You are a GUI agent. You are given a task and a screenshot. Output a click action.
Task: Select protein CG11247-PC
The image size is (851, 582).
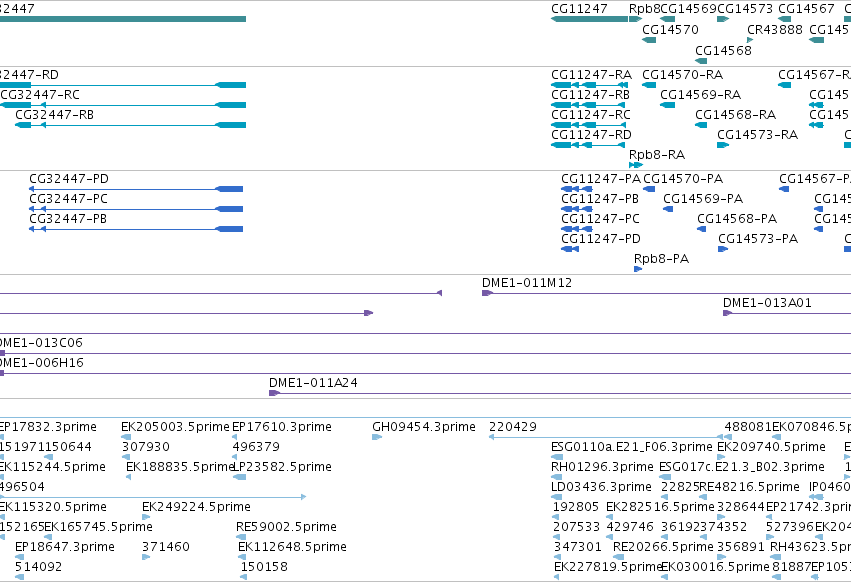601,219
